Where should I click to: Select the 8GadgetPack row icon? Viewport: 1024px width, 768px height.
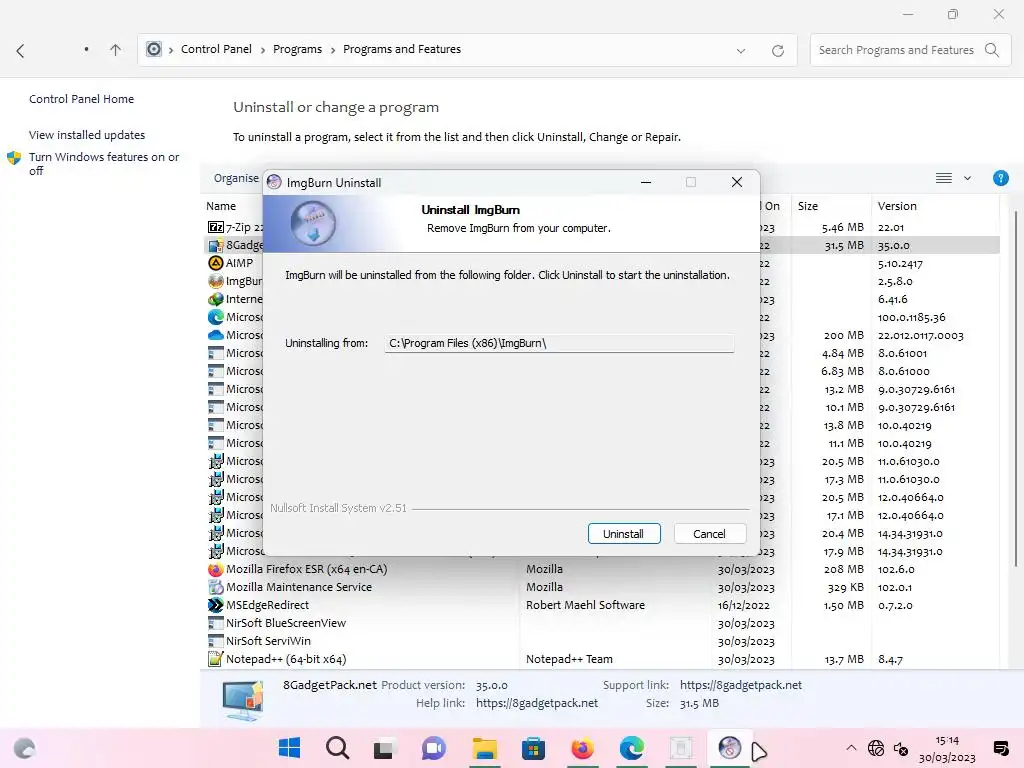pos(216,245)
